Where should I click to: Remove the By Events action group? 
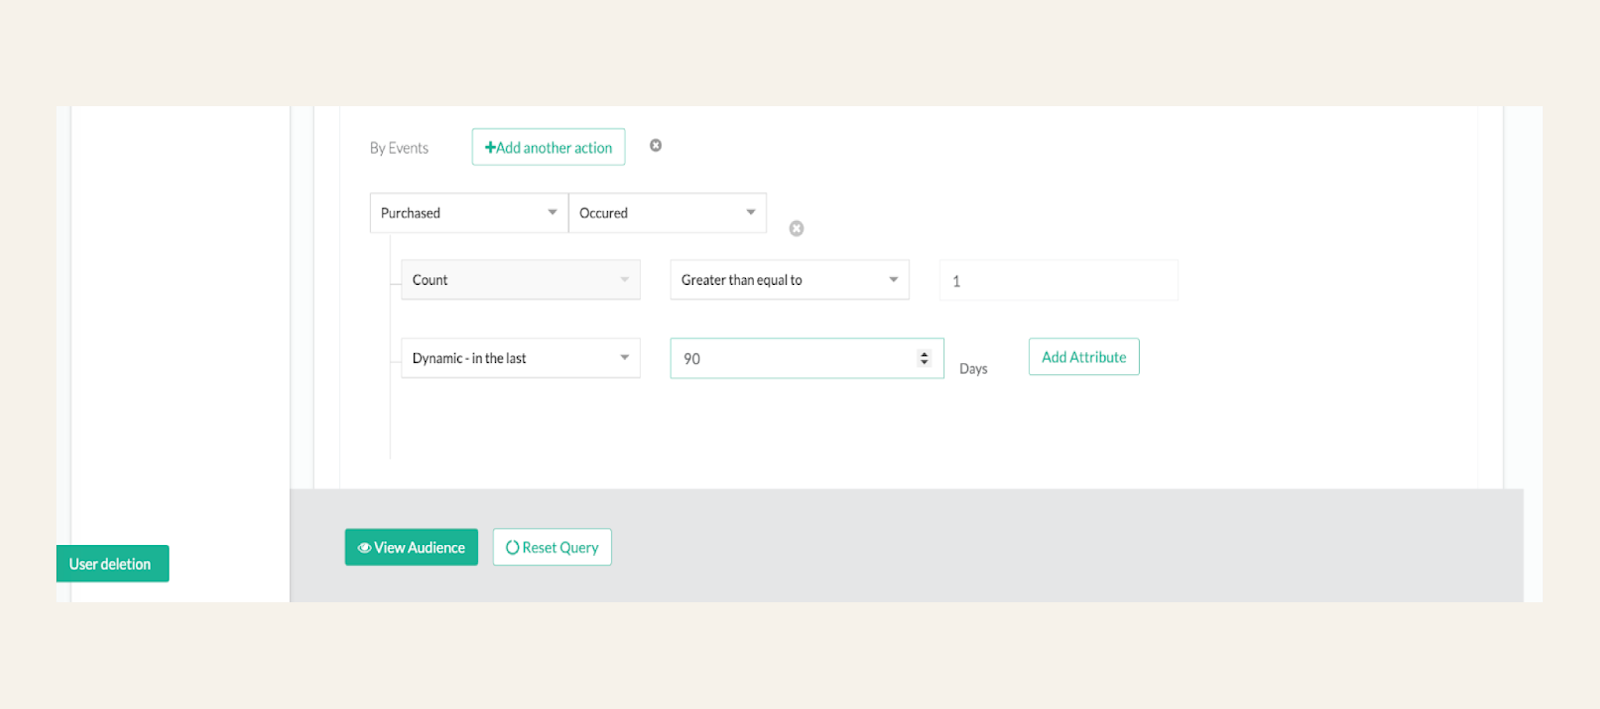coord(656,145)
